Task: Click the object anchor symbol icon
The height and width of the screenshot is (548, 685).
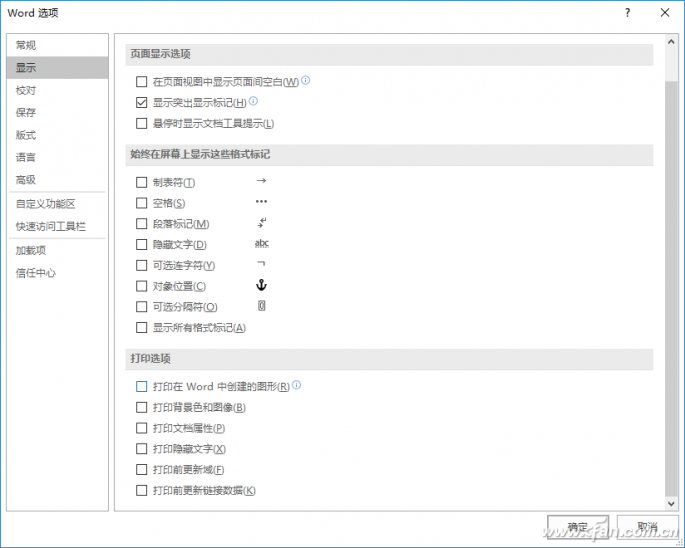Action: click(261, 286)
